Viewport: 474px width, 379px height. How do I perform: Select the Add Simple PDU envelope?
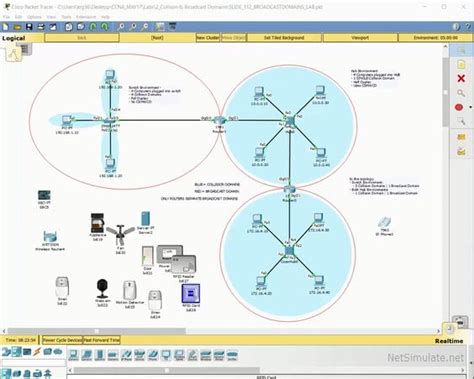(461, 137)
